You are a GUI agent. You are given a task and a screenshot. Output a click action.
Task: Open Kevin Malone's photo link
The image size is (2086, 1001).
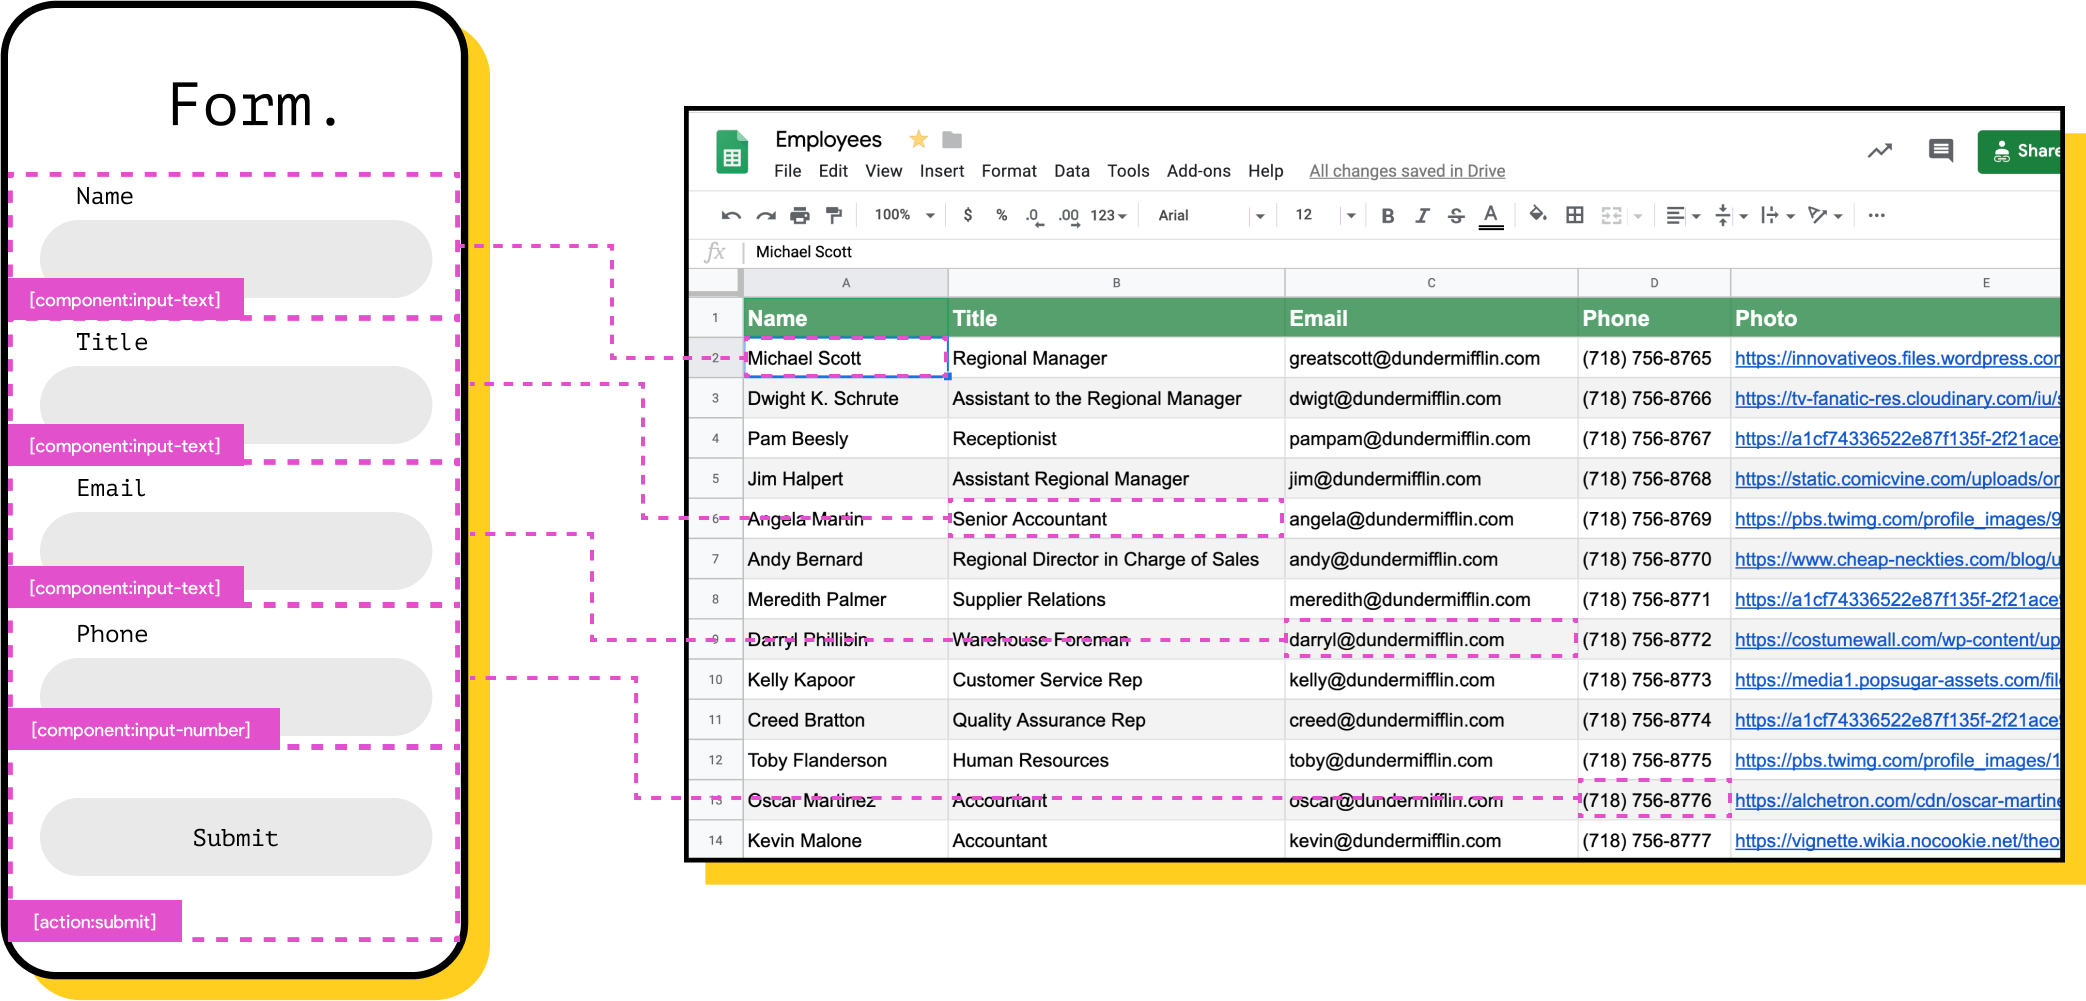1897,841
